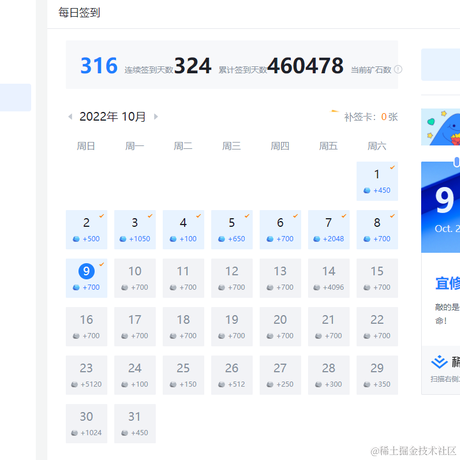Click the light blue button at top right
Image resolution: width=460 pixels, height=460 pixels.
point(440,65)
